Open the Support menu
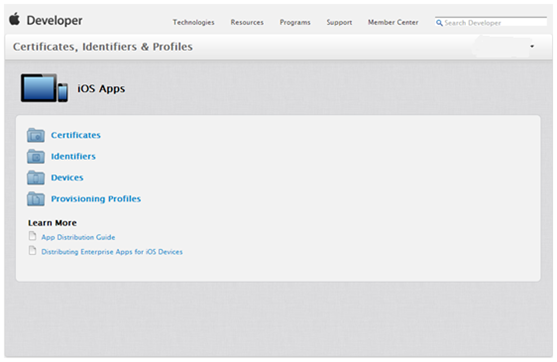 [339, 22]
